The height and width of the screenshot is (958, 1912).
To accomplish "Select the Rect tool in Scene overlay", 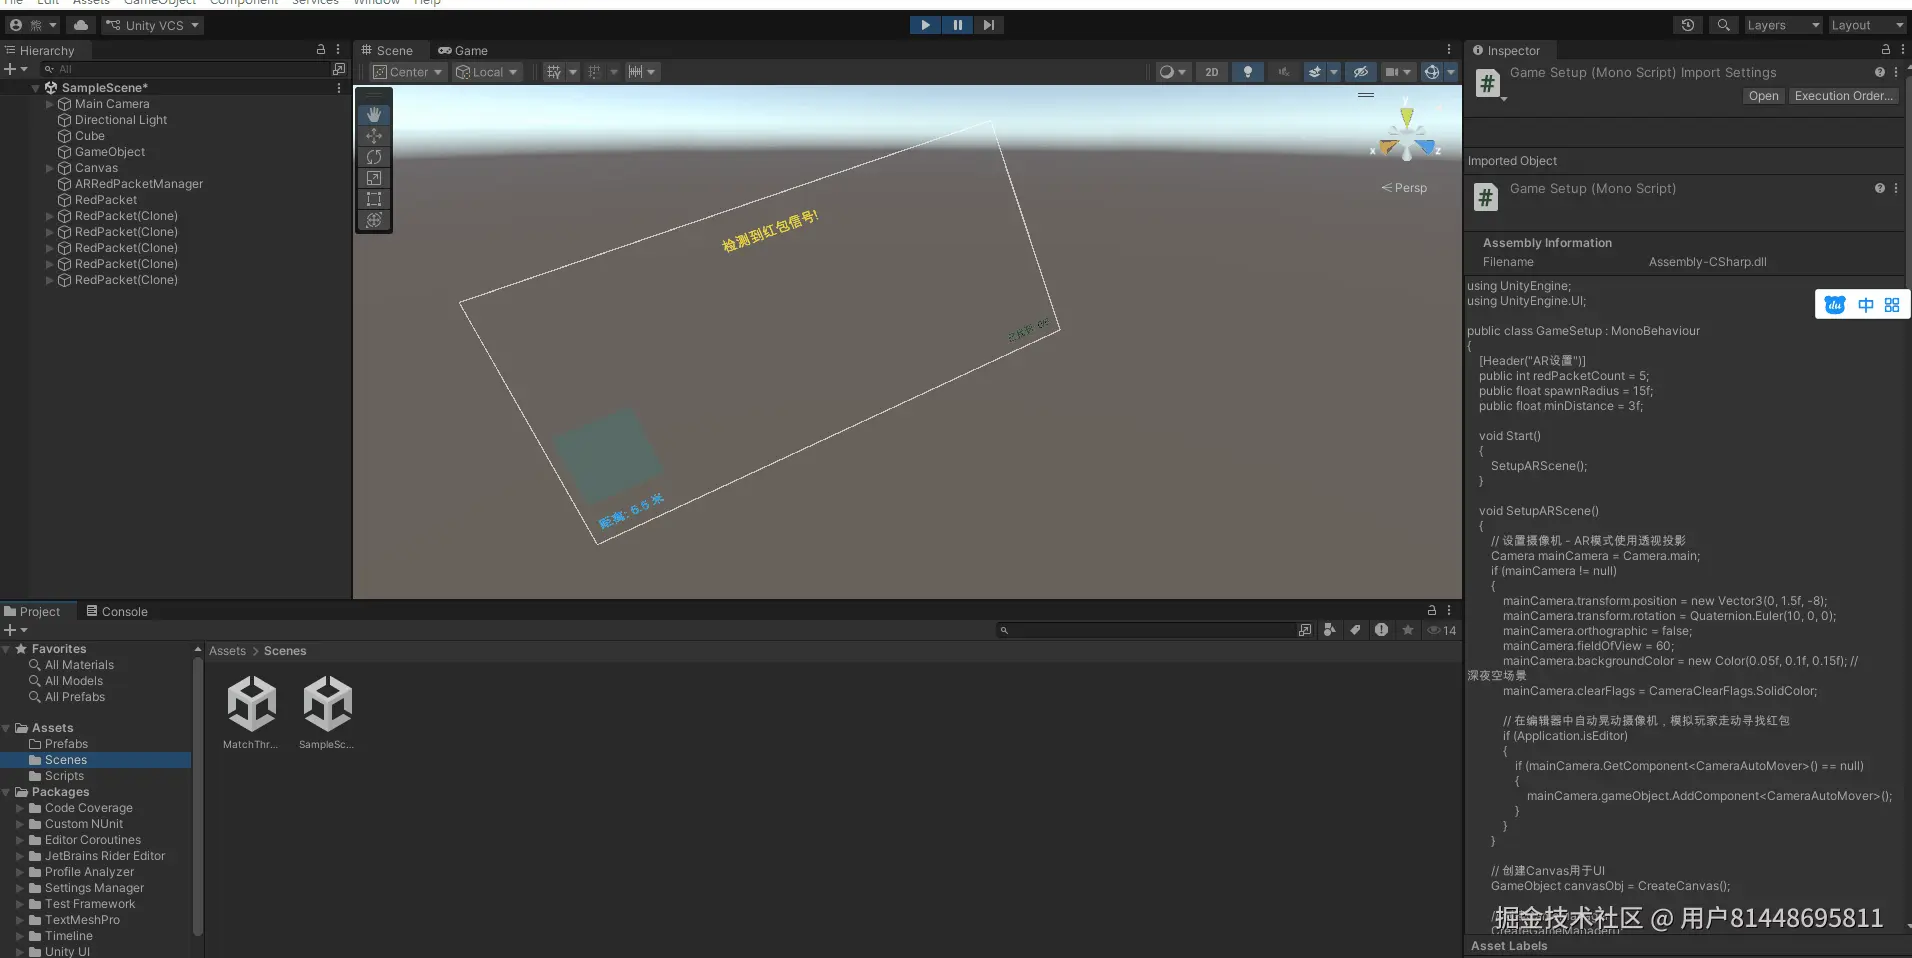I will tap(374, 199).
